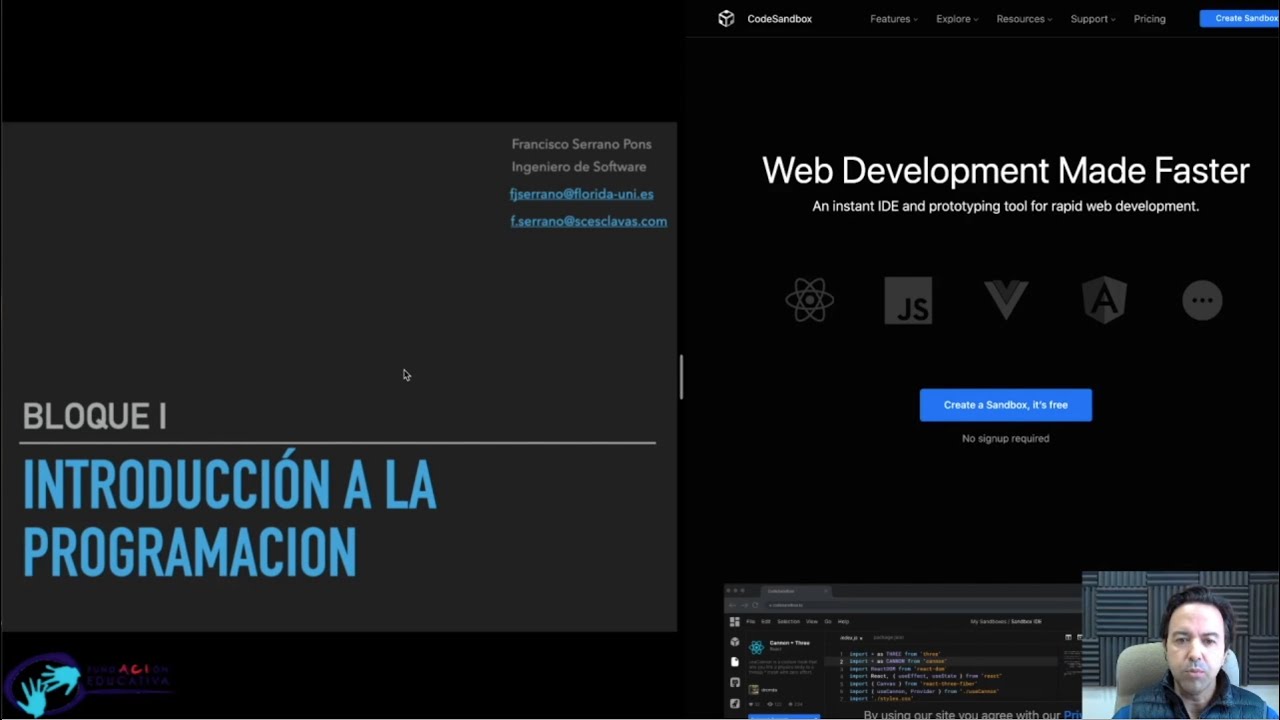Click the Create Sandbox button in header
This screenshot has width=1280, height=720.
pos(1240,18)
